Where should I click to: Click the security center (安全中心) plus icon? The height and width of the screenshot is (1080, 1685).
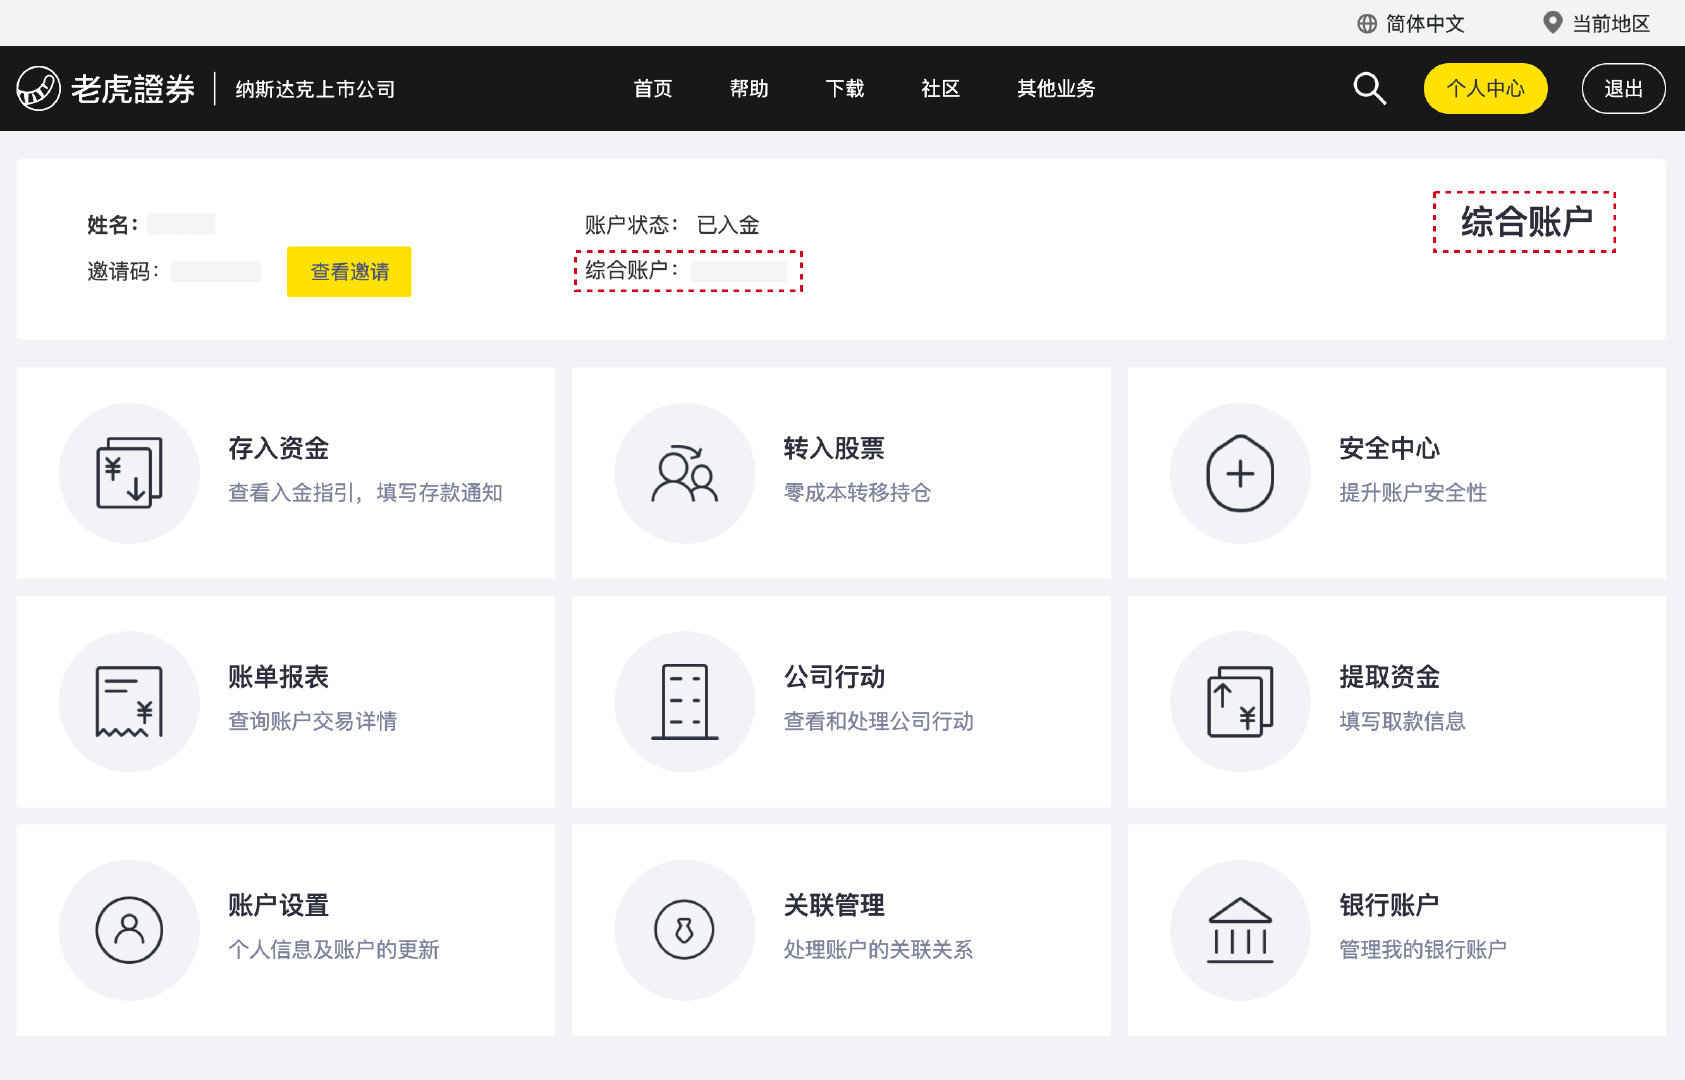pyautogui.click(x=1240, y=473)
